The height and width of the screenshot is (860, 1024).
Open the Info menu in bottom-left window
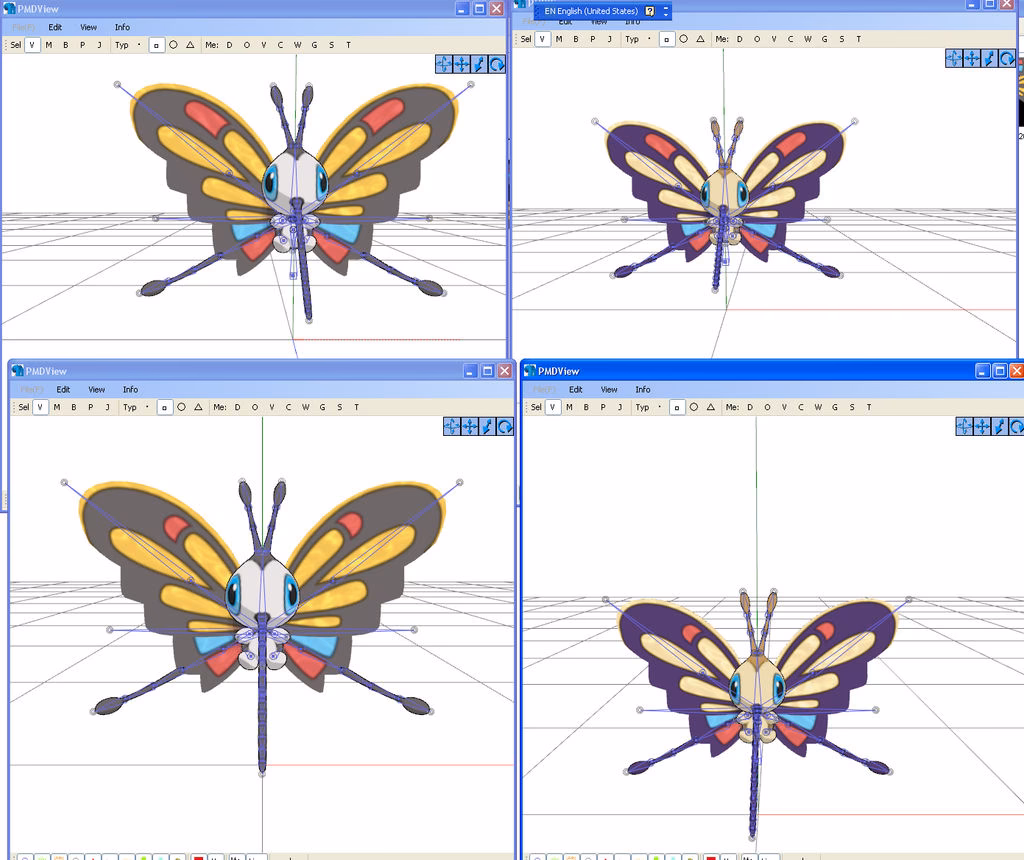(x=130, y=390)
